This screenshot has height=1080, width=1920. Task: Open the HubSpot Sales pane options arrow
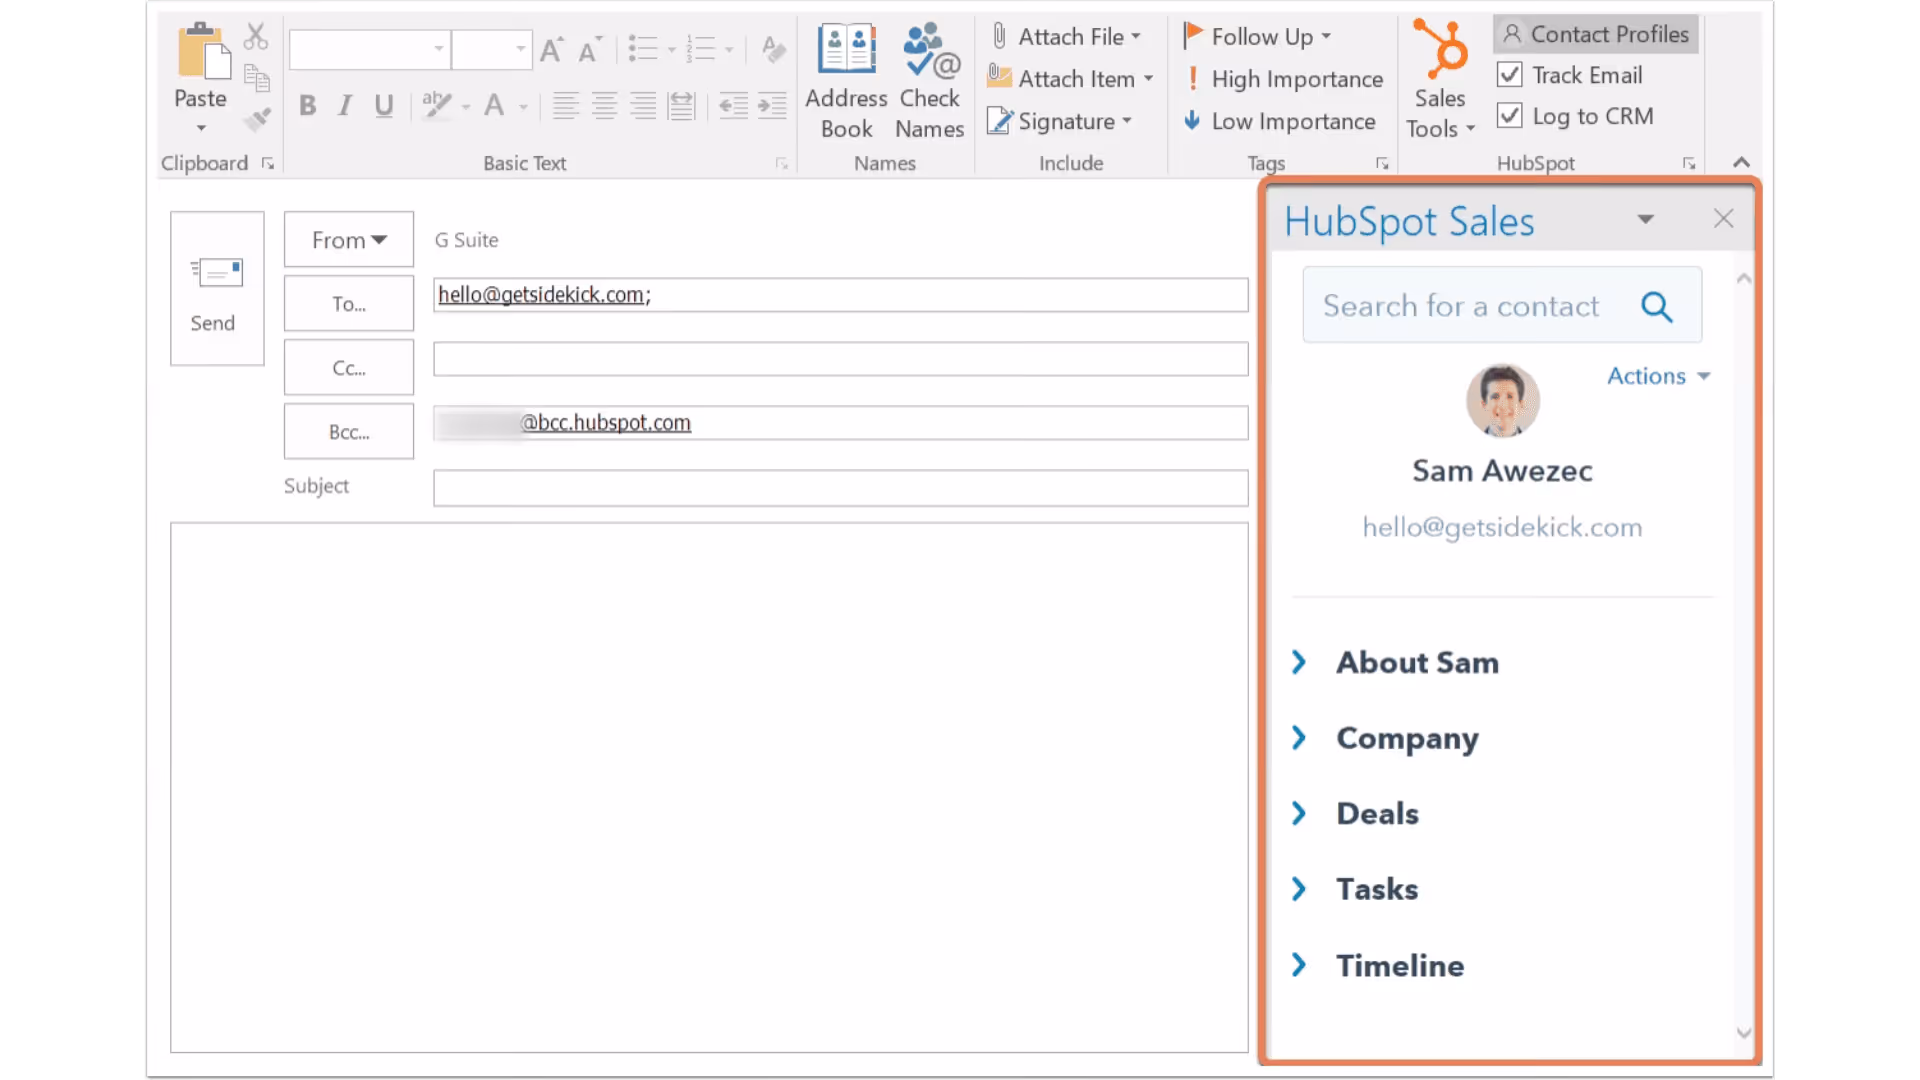(x=1646, y=219)
